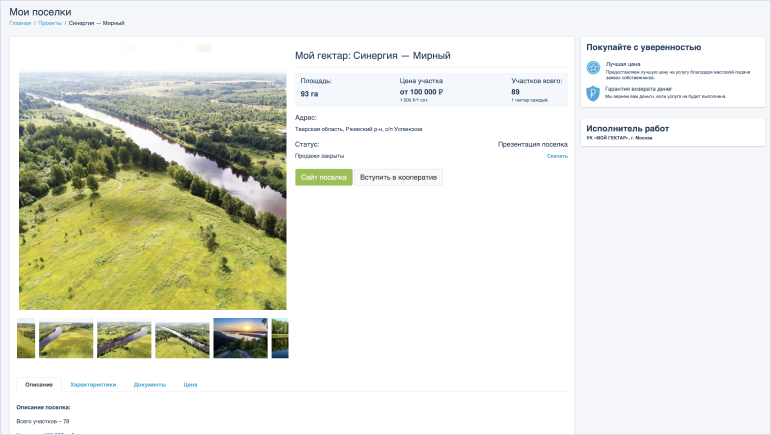Click the Всего участков – 78 line

coord(43,421)
